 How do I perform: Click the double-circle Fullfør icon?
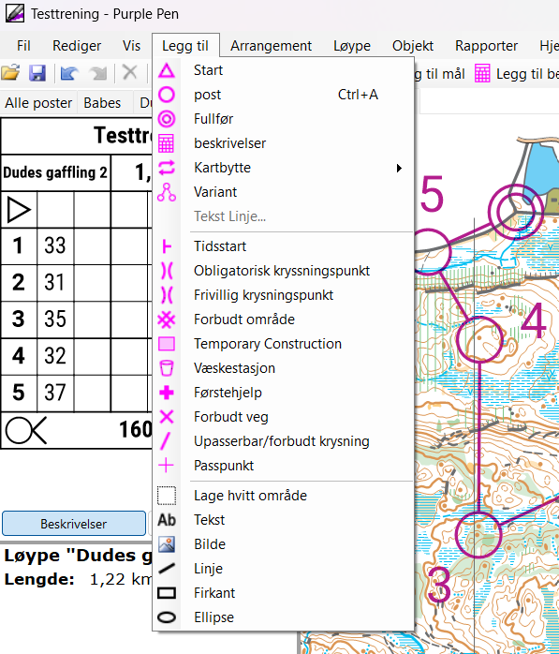[166, 119]
